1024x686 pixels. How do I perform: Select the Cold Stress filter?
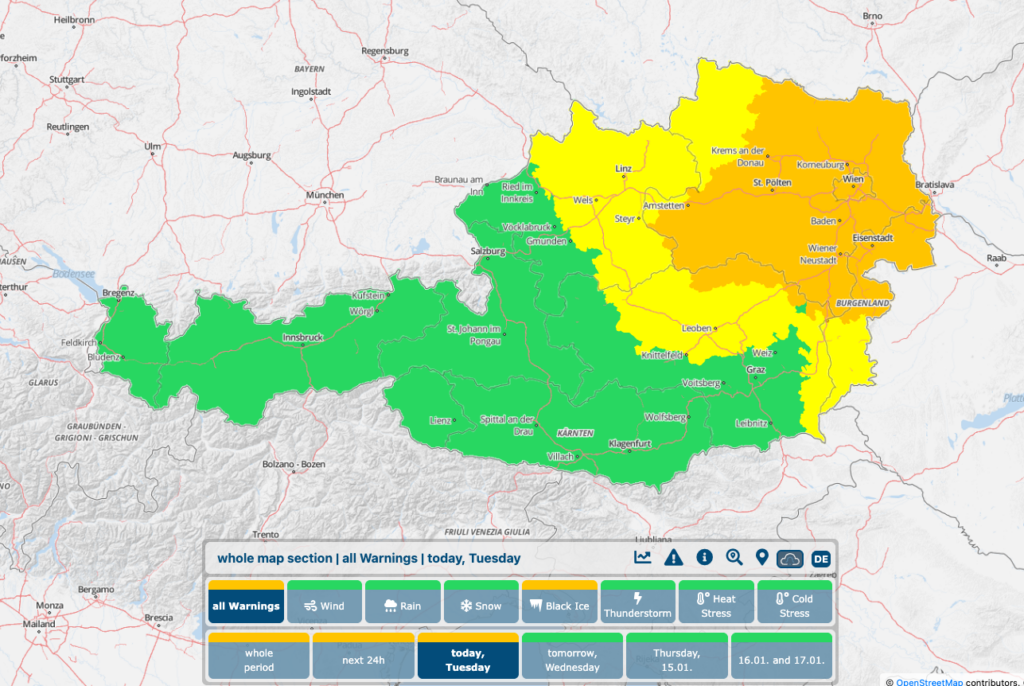click(x=794, y=605)
